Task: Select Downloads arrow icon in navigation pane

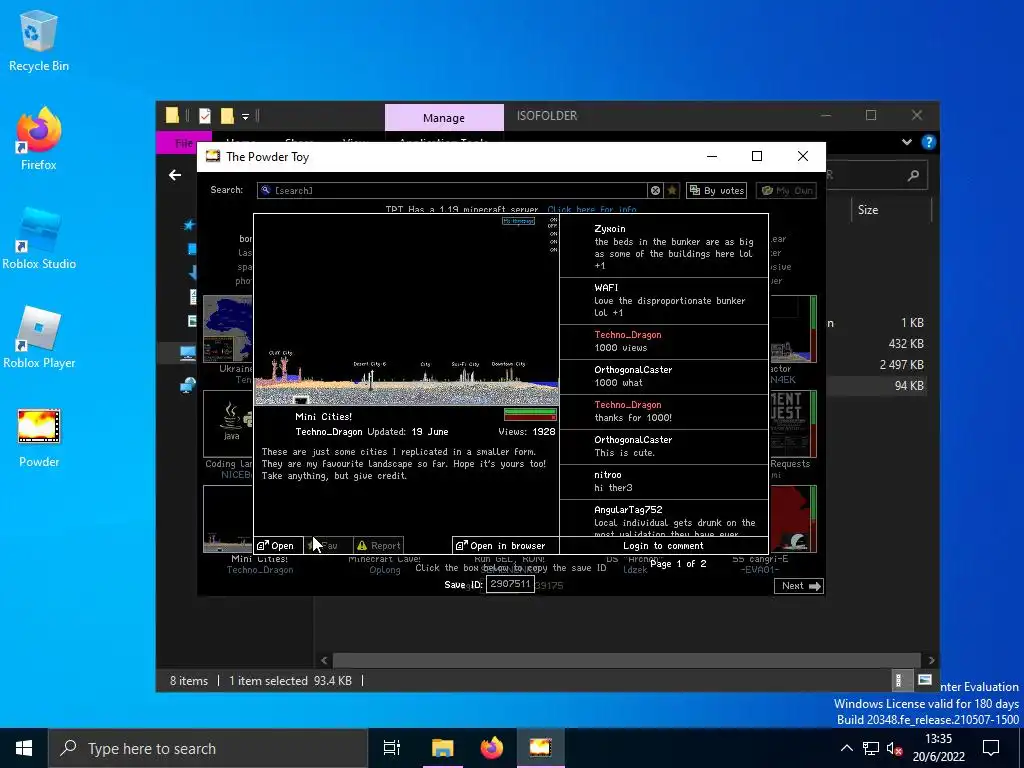Action: pyautogui.click(x=193, y=272)
